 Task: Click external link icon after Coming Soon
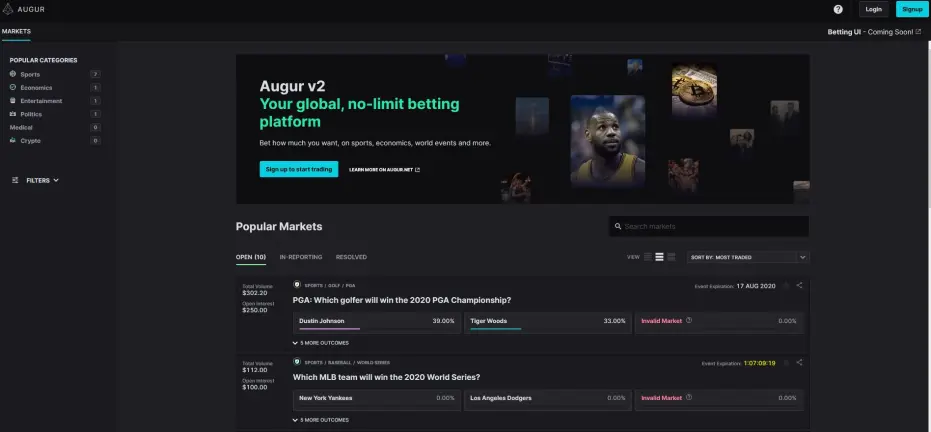coord(919,31)
